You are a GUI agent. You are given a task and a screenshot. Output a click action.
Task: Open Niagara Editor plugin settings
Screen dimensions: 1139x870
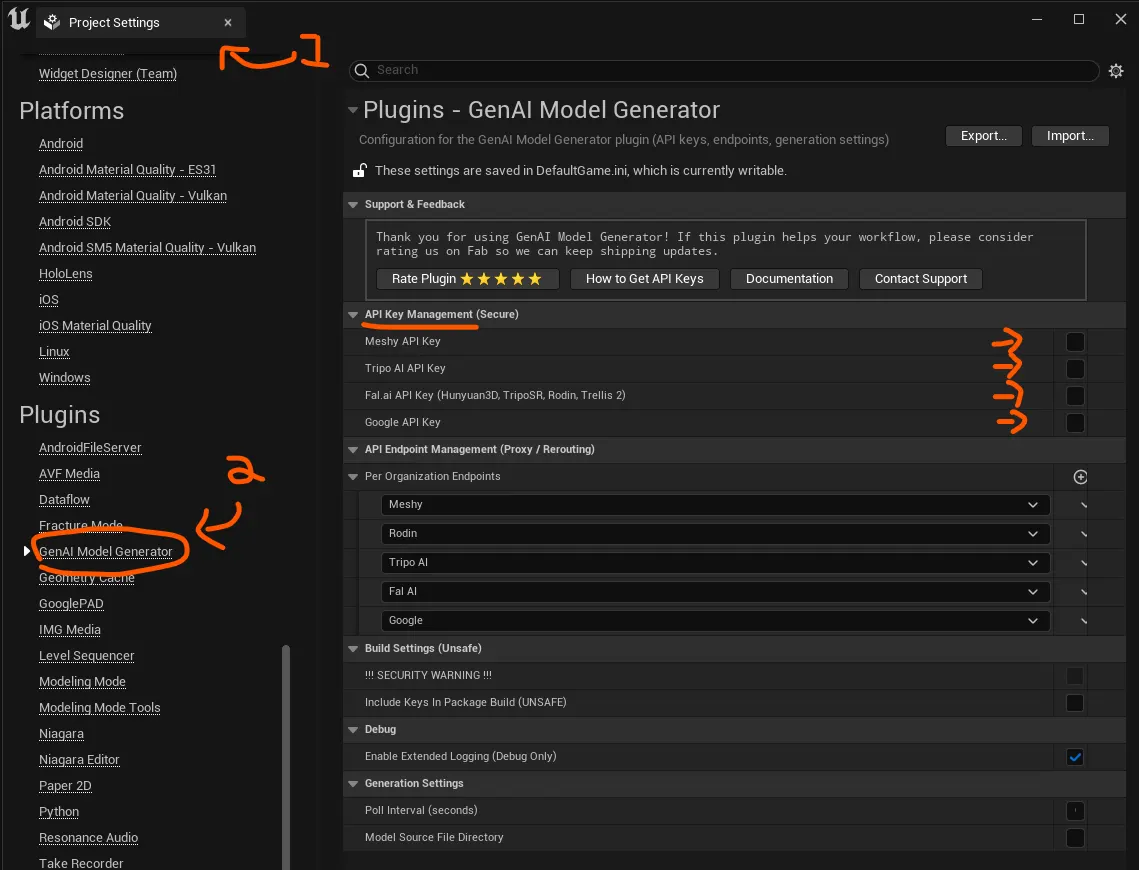point(79,760)
